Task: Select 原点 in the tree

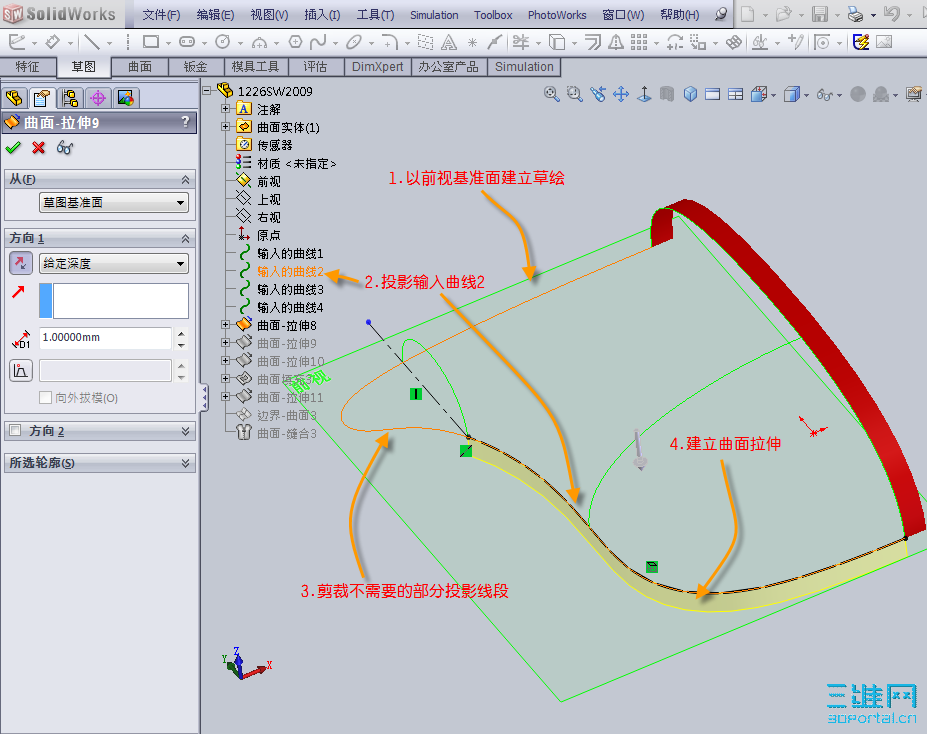Action: coord(269,235)
